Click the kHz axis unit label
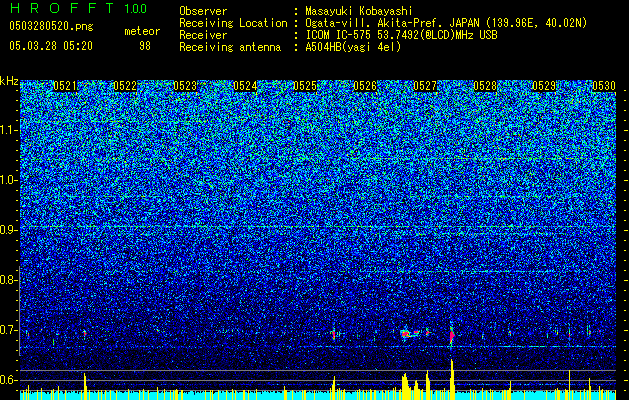 pos(9,81)
